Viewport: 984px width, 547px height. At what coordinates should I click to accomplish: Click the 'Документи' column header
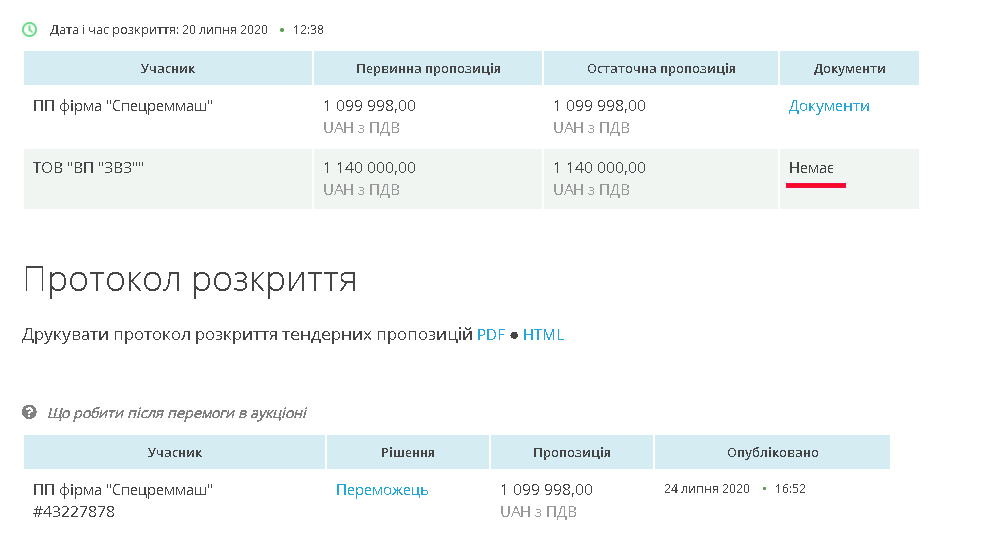(x=849, y=69)
